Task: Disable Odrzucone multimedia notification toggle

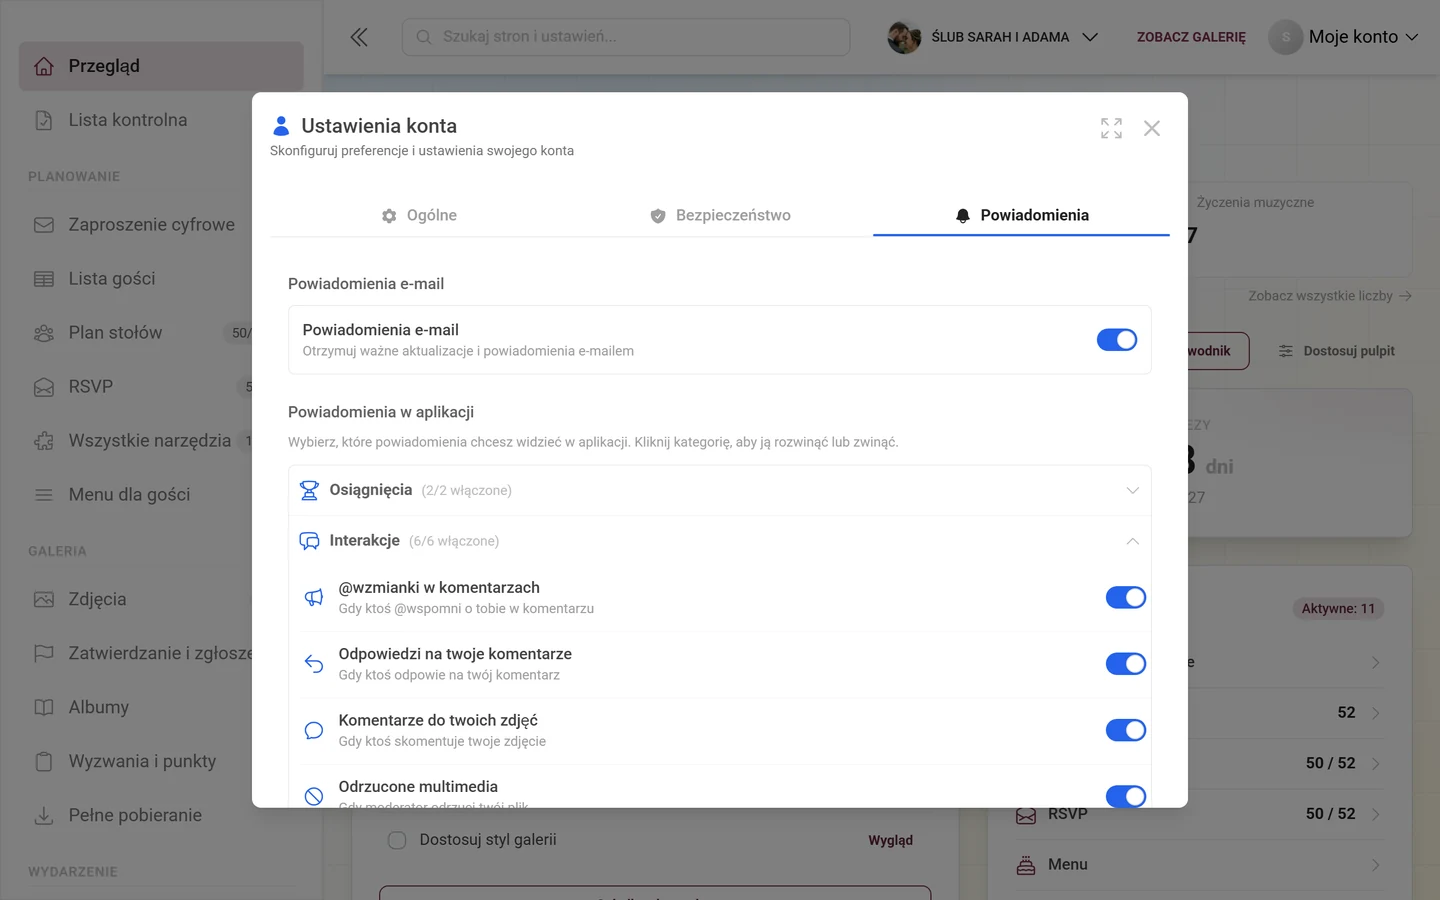Action: point(1126,796)
